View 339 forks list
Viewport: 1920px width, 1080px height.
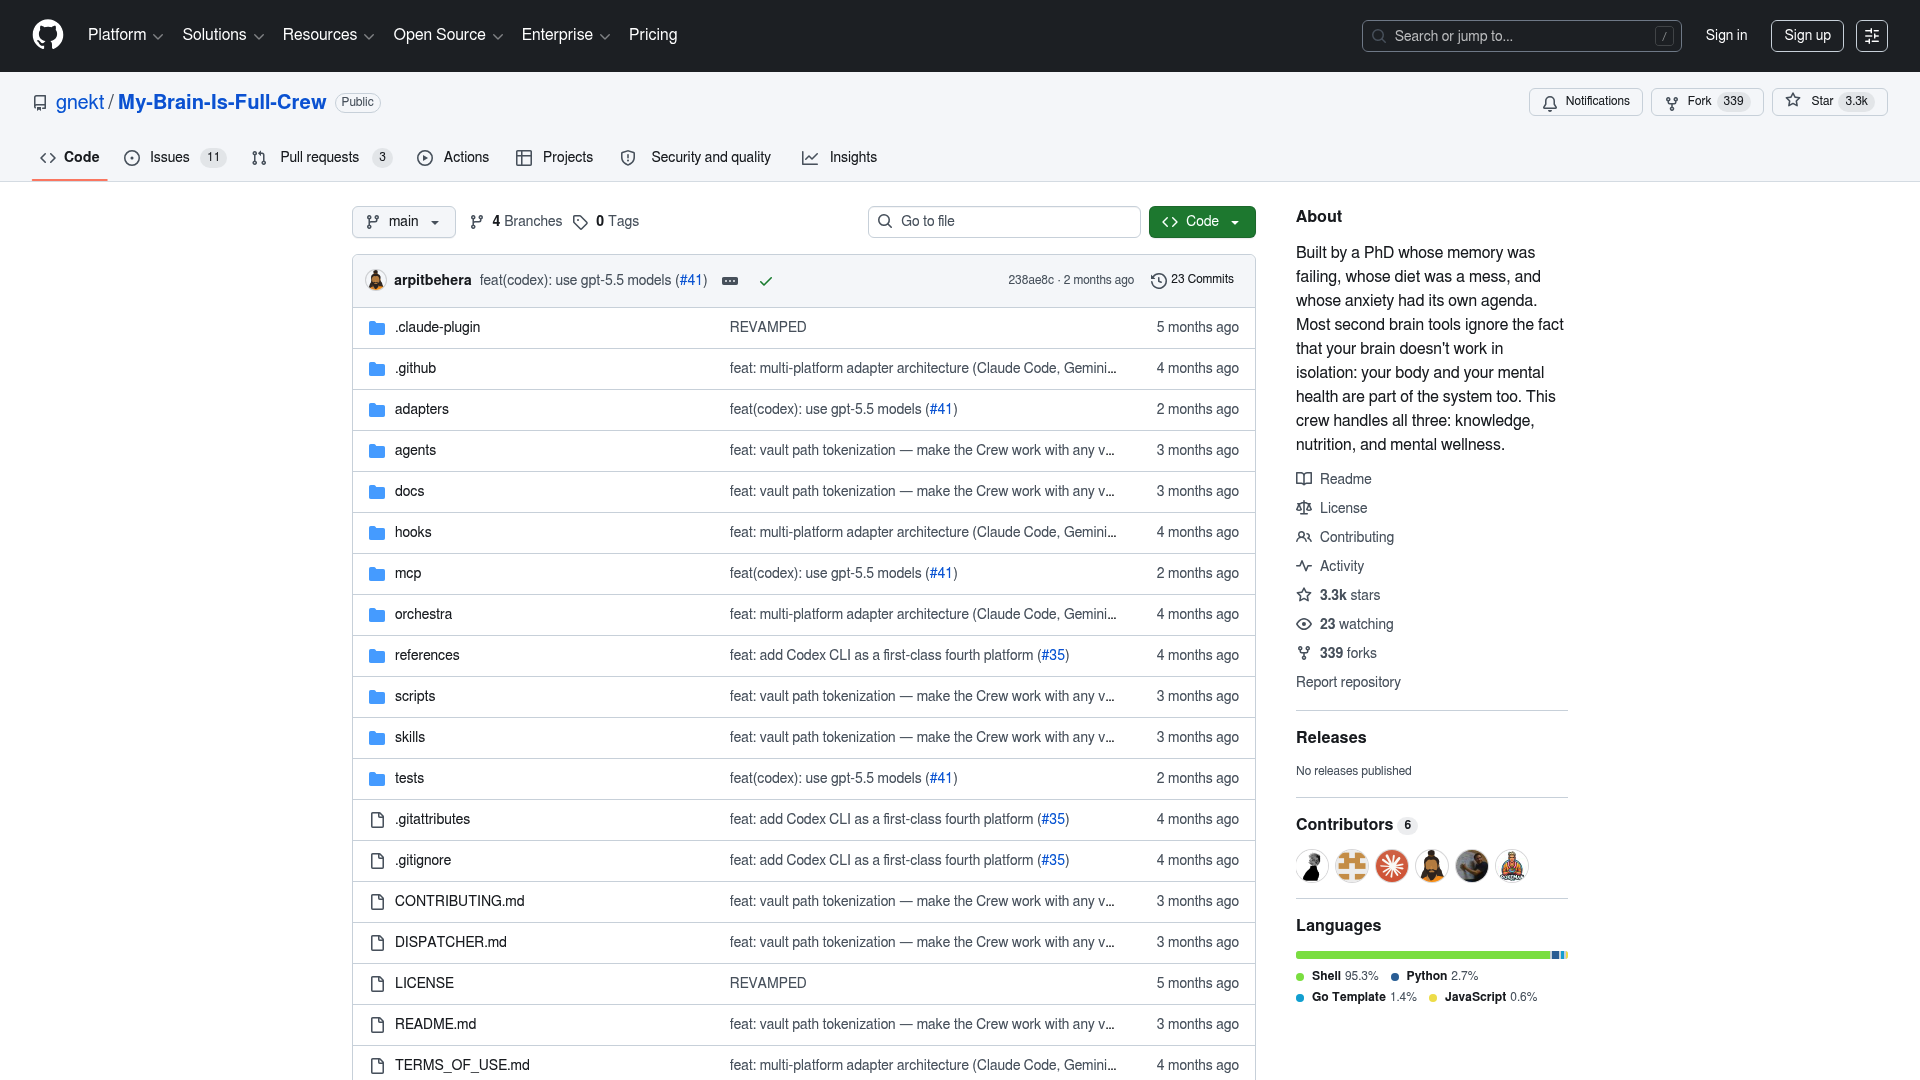click(1337, 653)
